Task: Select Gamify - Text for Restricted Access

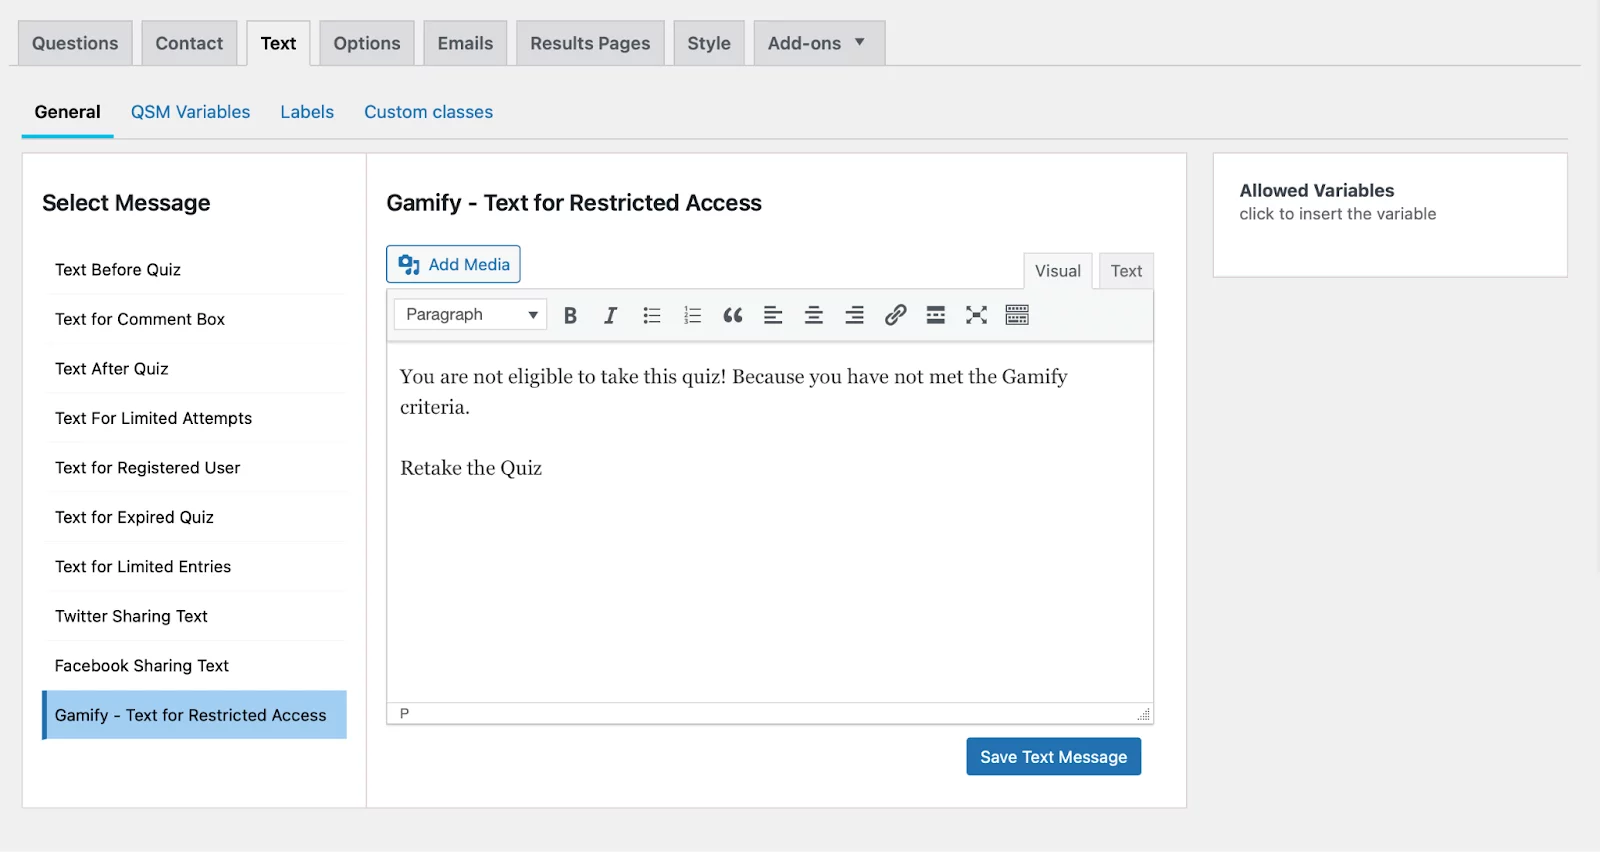Action: coord(194,715)
